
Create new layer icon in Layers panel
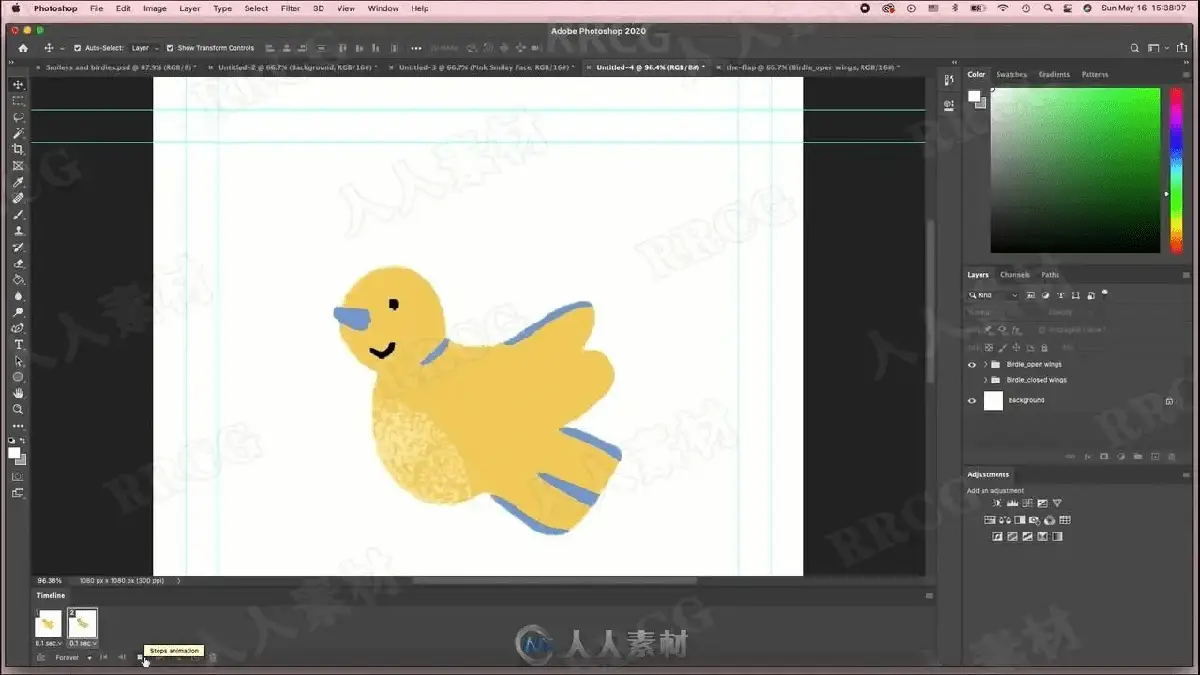[x=1155, y=456]
